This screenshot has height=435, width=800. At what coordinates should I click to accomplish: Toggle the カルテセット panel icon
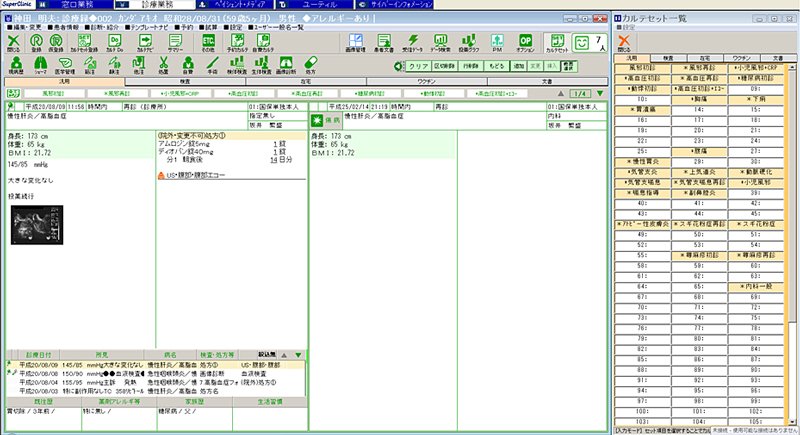[557, 43]
